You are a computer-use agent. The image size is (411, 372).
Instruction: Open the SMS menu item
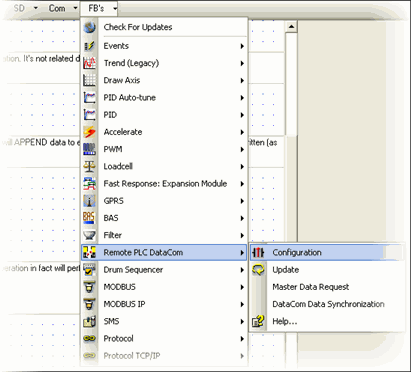click(165, 321)
